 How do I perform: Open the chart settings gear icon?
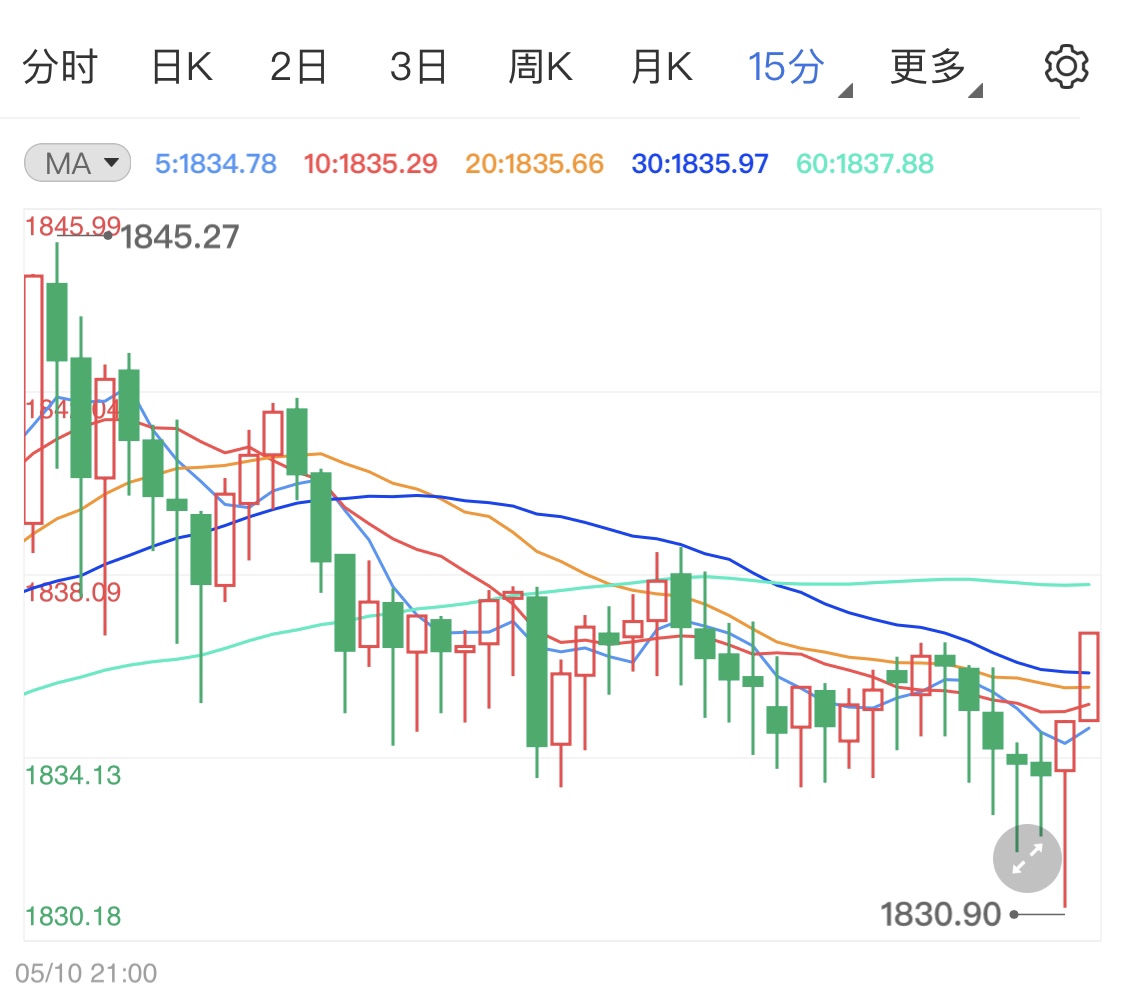click(1066, 67)
